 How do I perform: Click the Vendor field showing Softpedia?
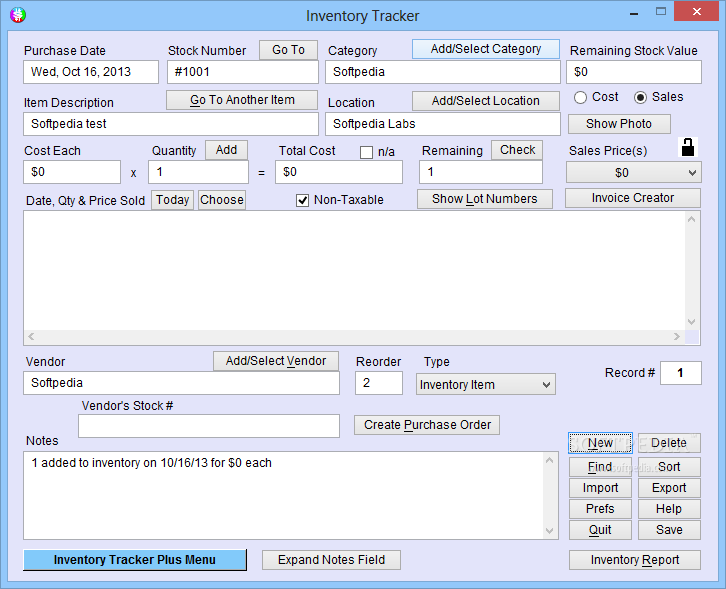point(182,383)
